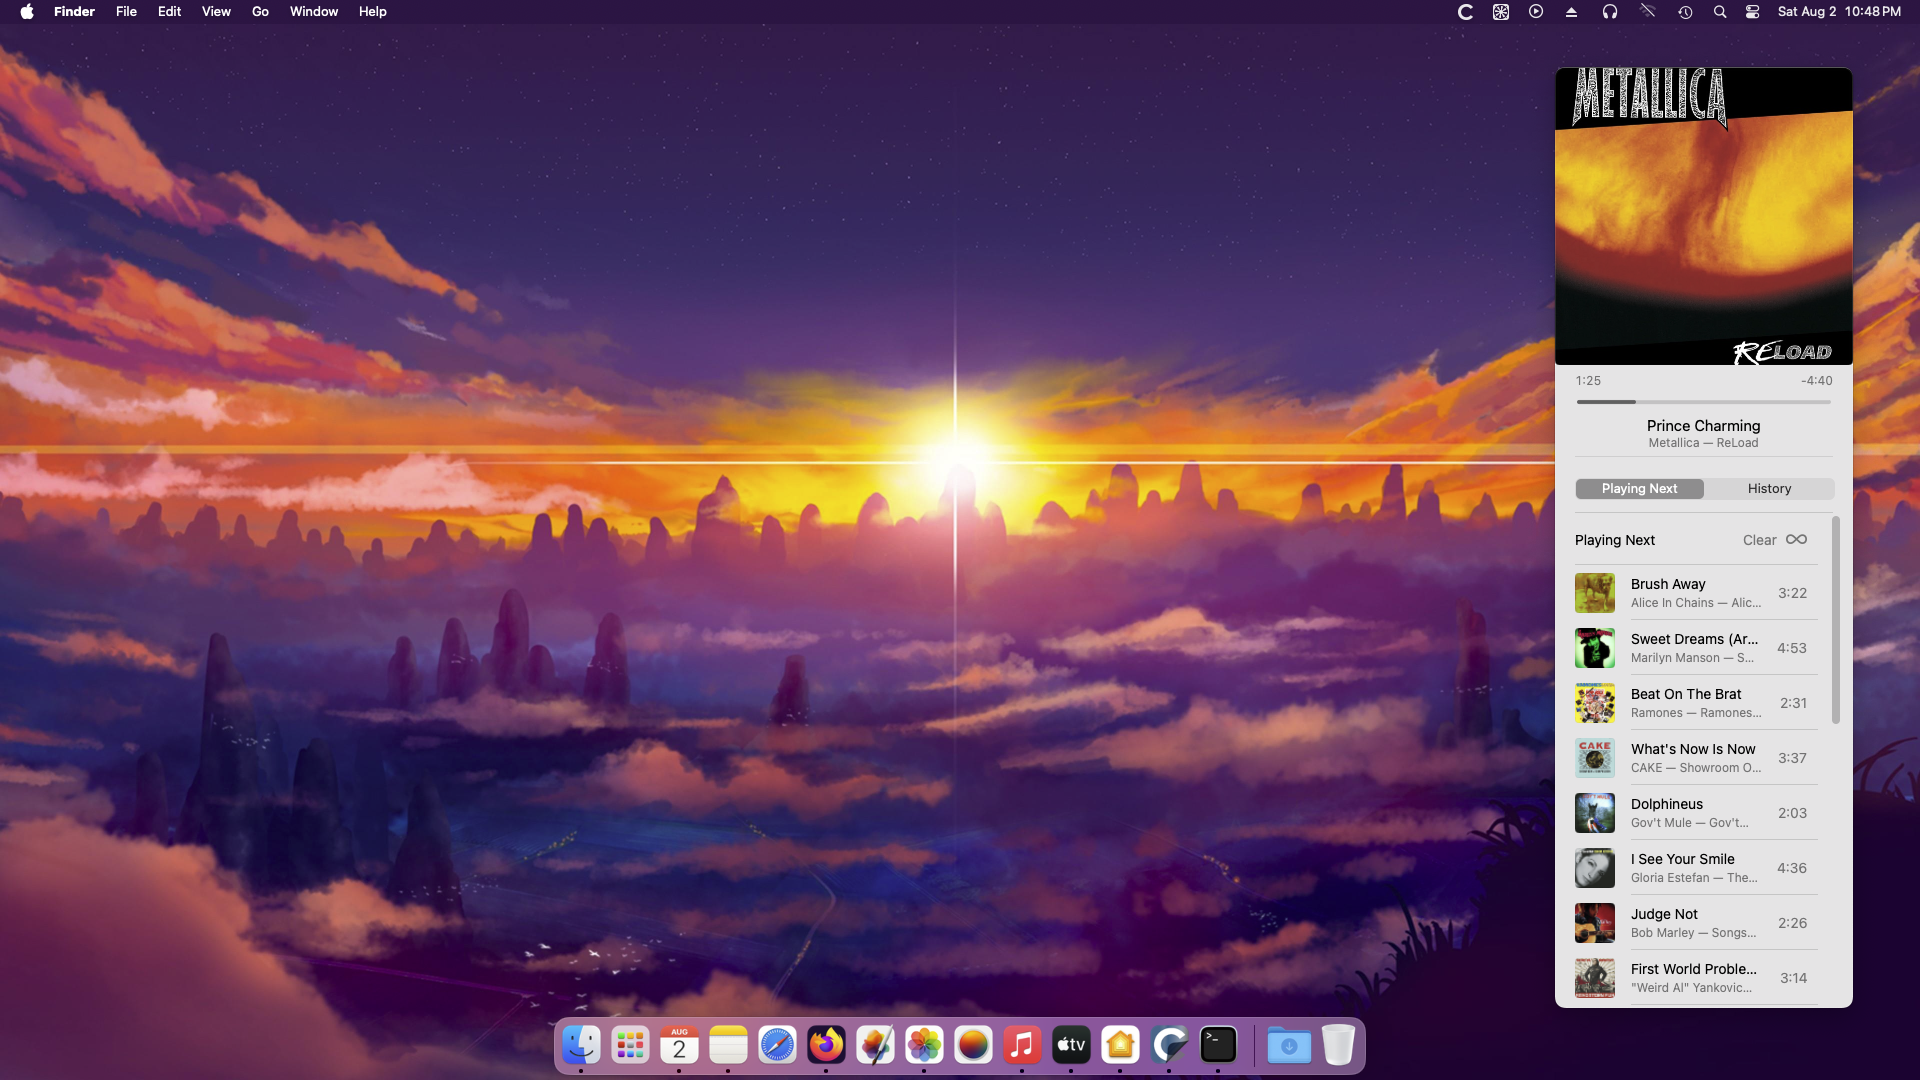Viewport: 1920px width, 1080px height.
Task: Open Firefox from the Dock
Action: pos(826,1046)
